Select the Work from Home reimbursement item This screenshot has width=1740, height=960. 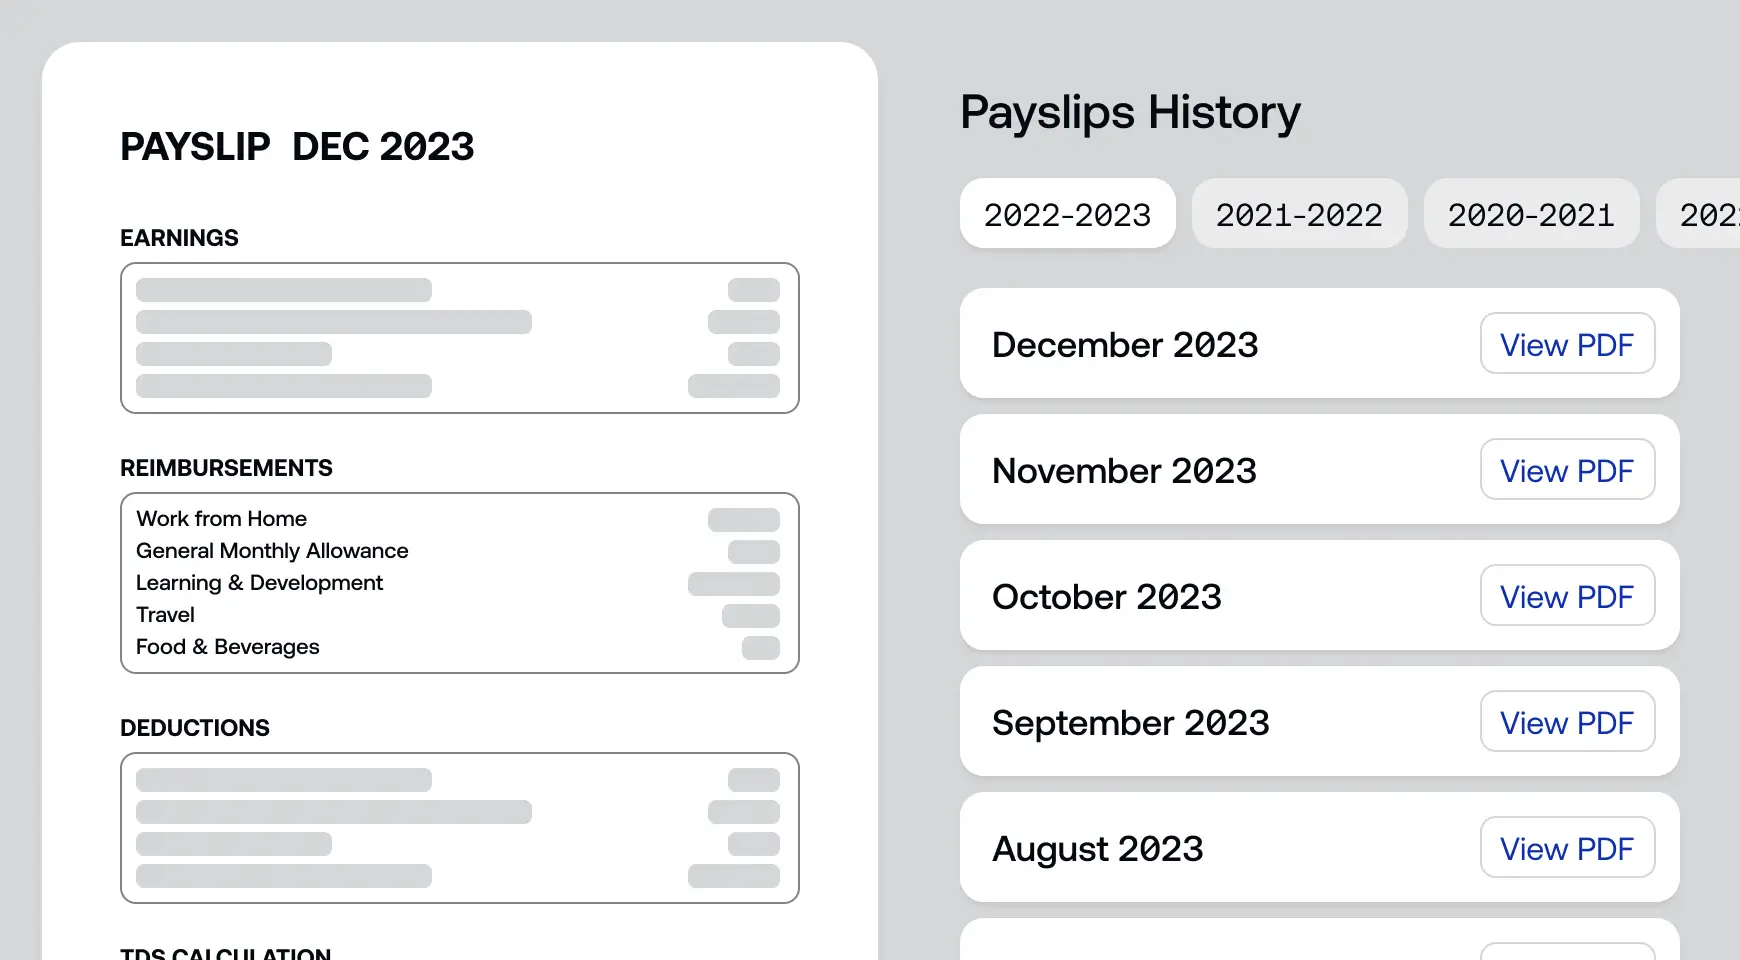point(221,518)
